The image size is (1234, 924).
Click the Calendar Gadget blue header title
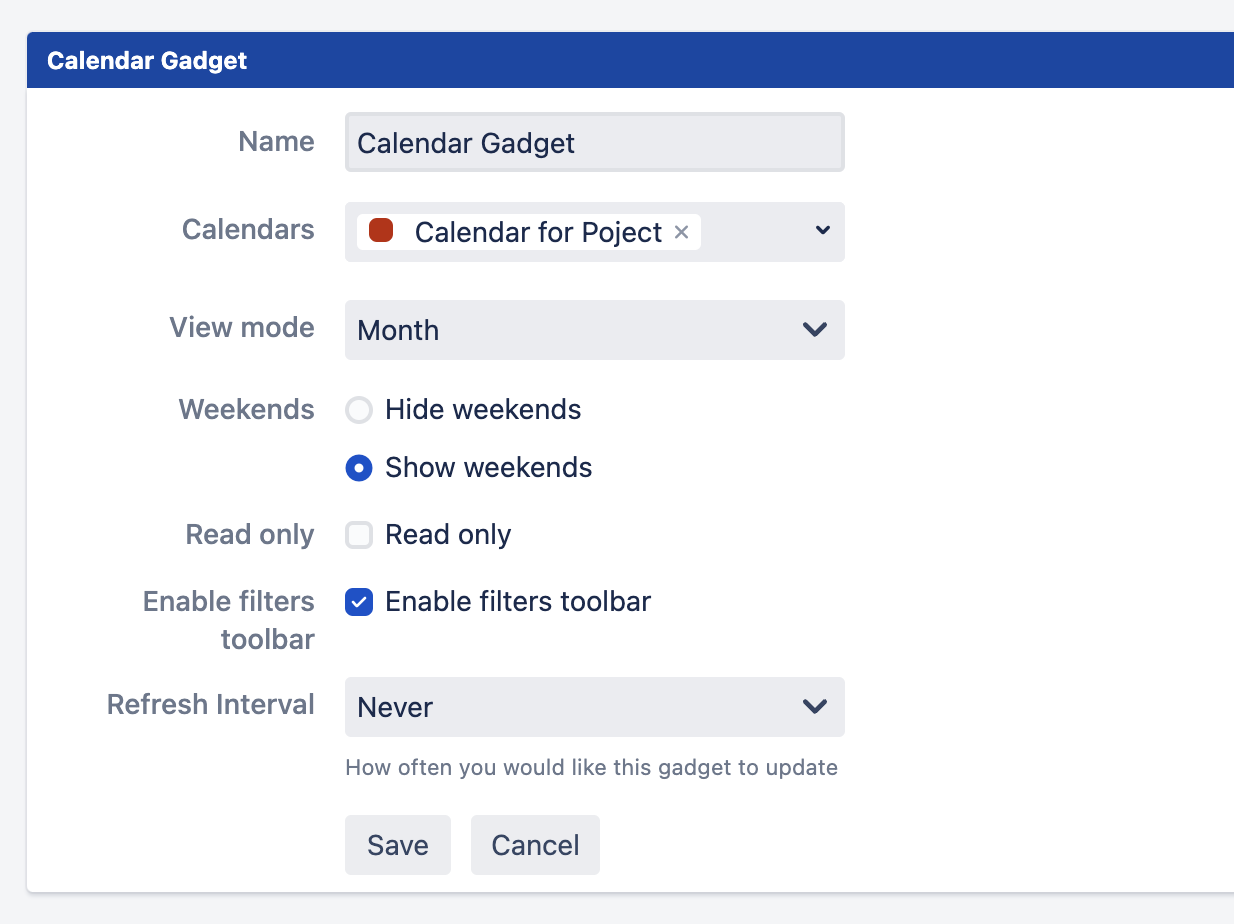tap(147, 60)
